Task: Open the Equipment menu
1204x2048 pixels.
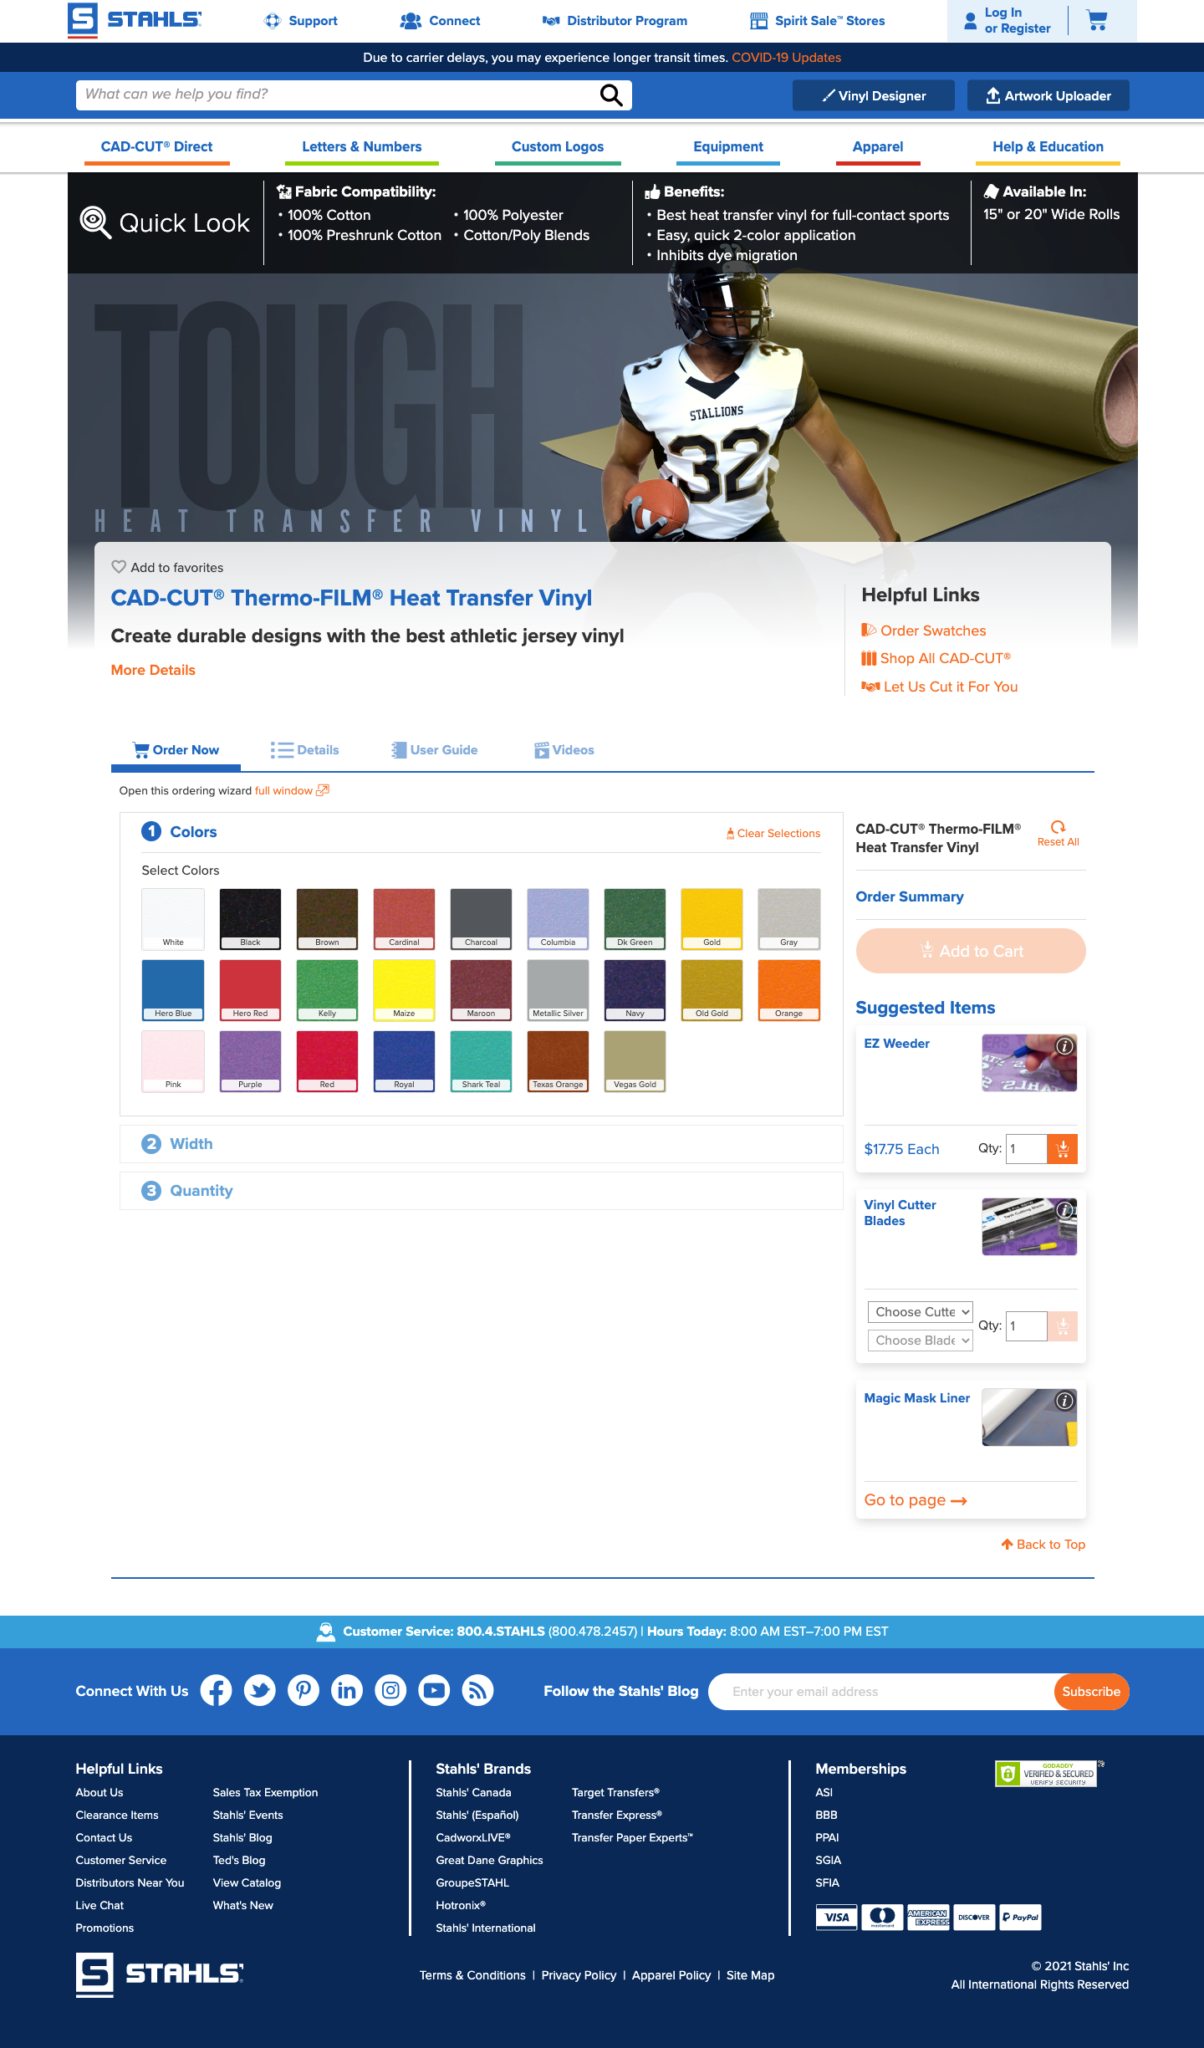Action: (728, 147)
